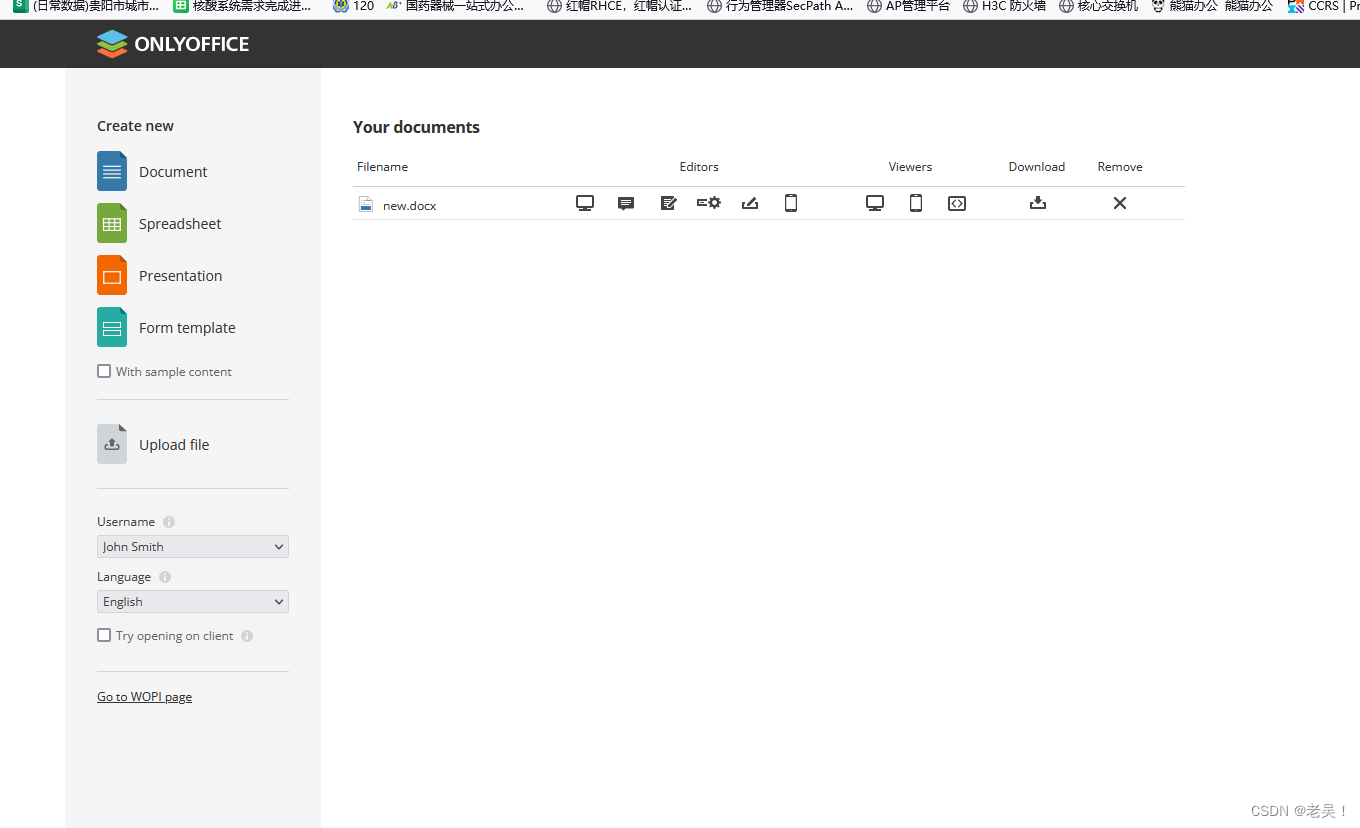Remove new.docx from the documents list

click(1120, 203)
